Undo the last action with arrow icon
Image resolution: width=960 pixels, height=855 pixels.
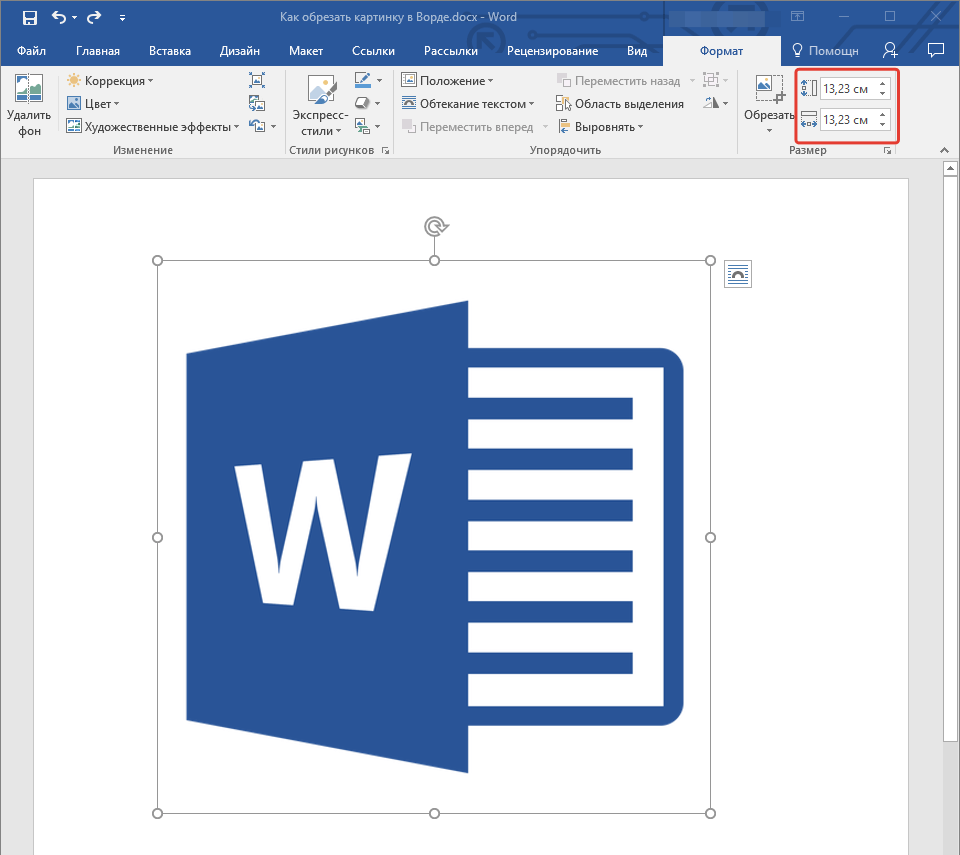coord(59,17)
